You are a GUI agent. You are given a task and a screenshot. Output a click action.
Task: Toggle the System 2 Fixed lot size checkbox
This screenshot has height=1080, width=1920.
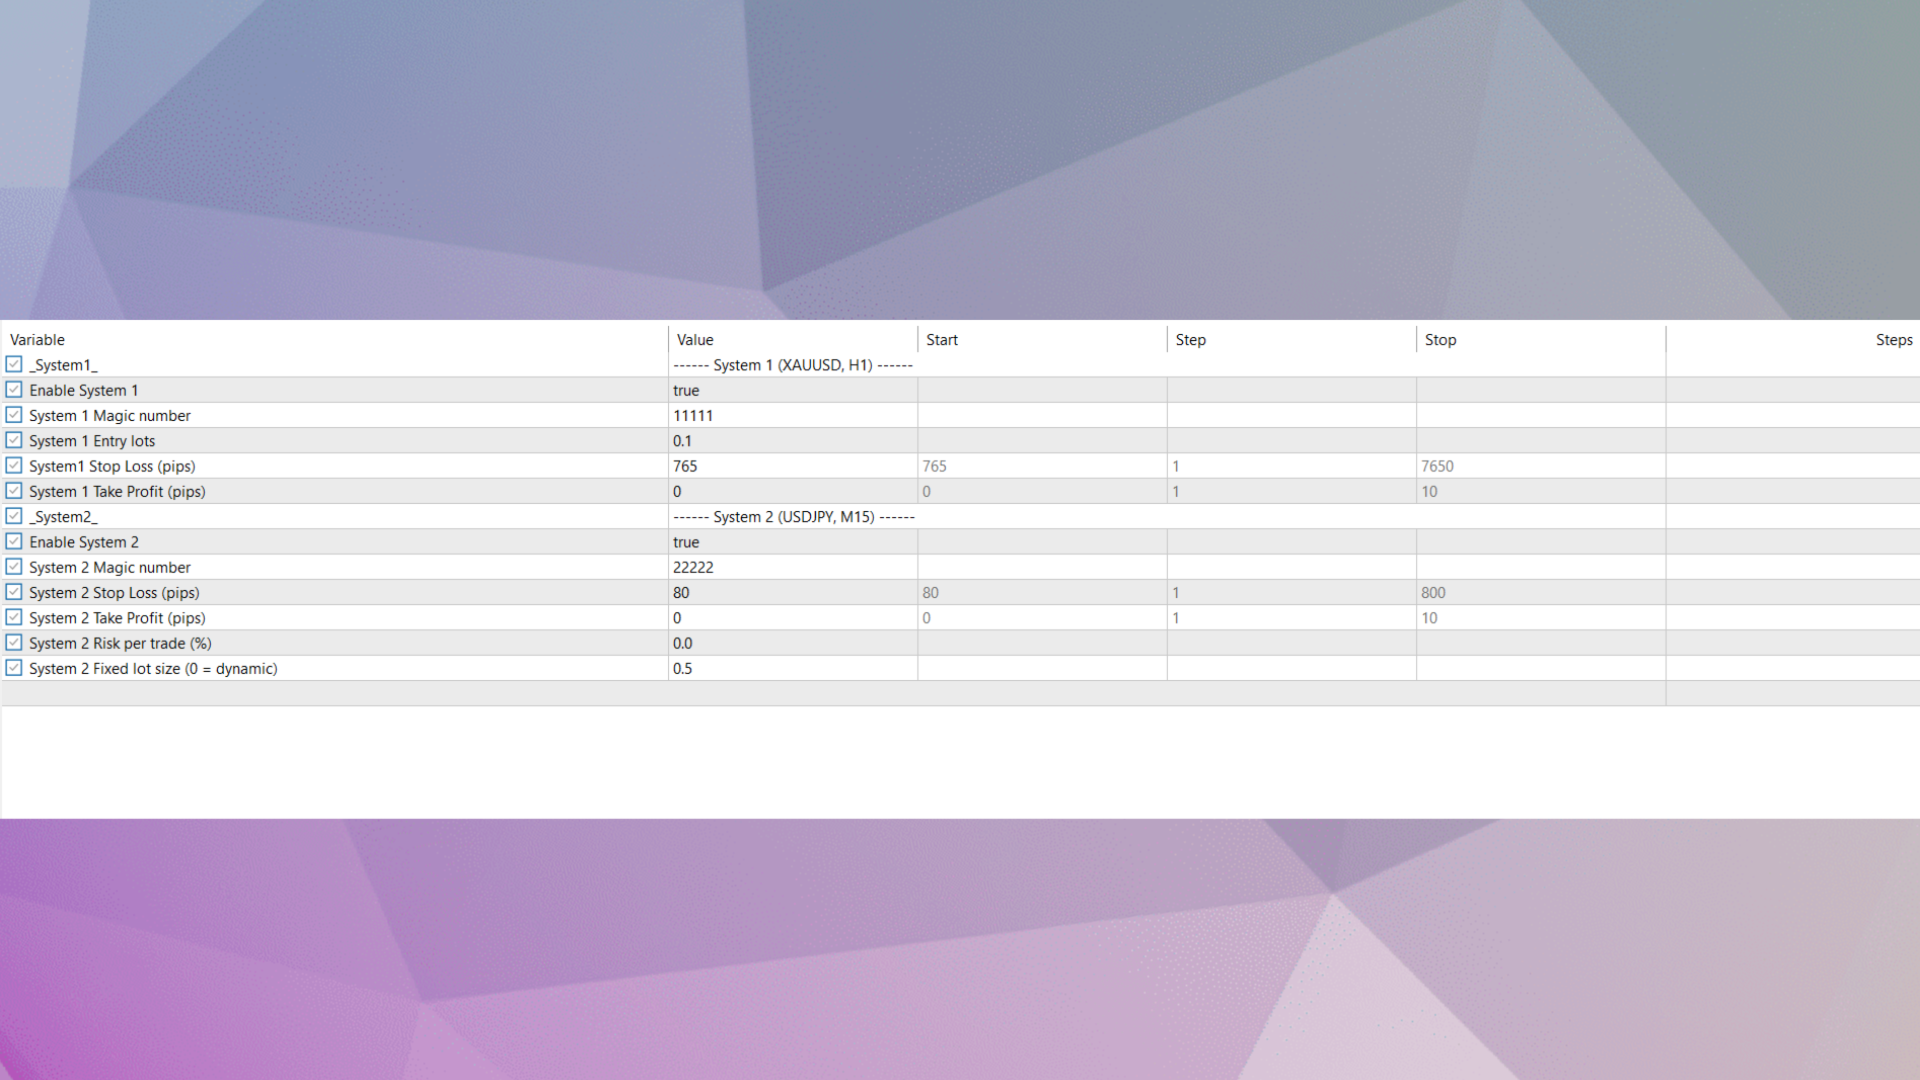coord(14,668)
